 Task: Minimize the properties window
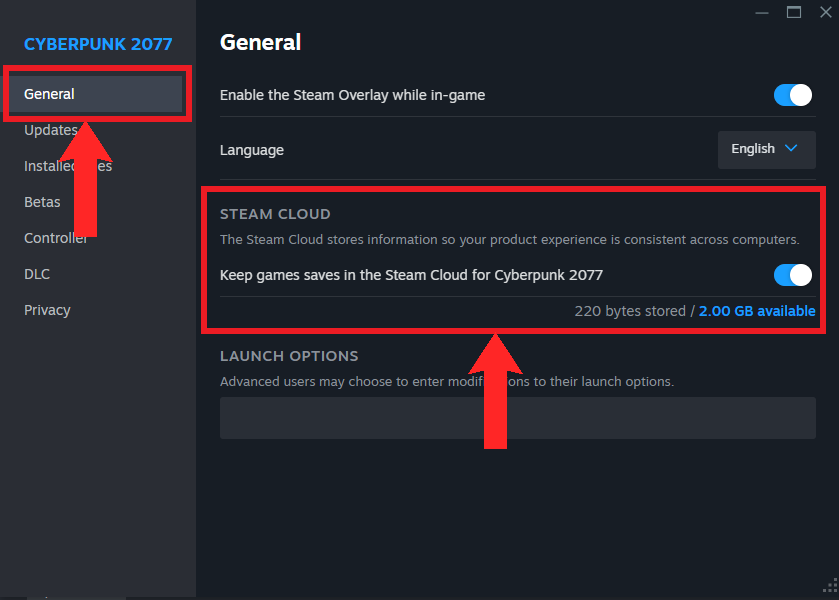click(762, 12)
